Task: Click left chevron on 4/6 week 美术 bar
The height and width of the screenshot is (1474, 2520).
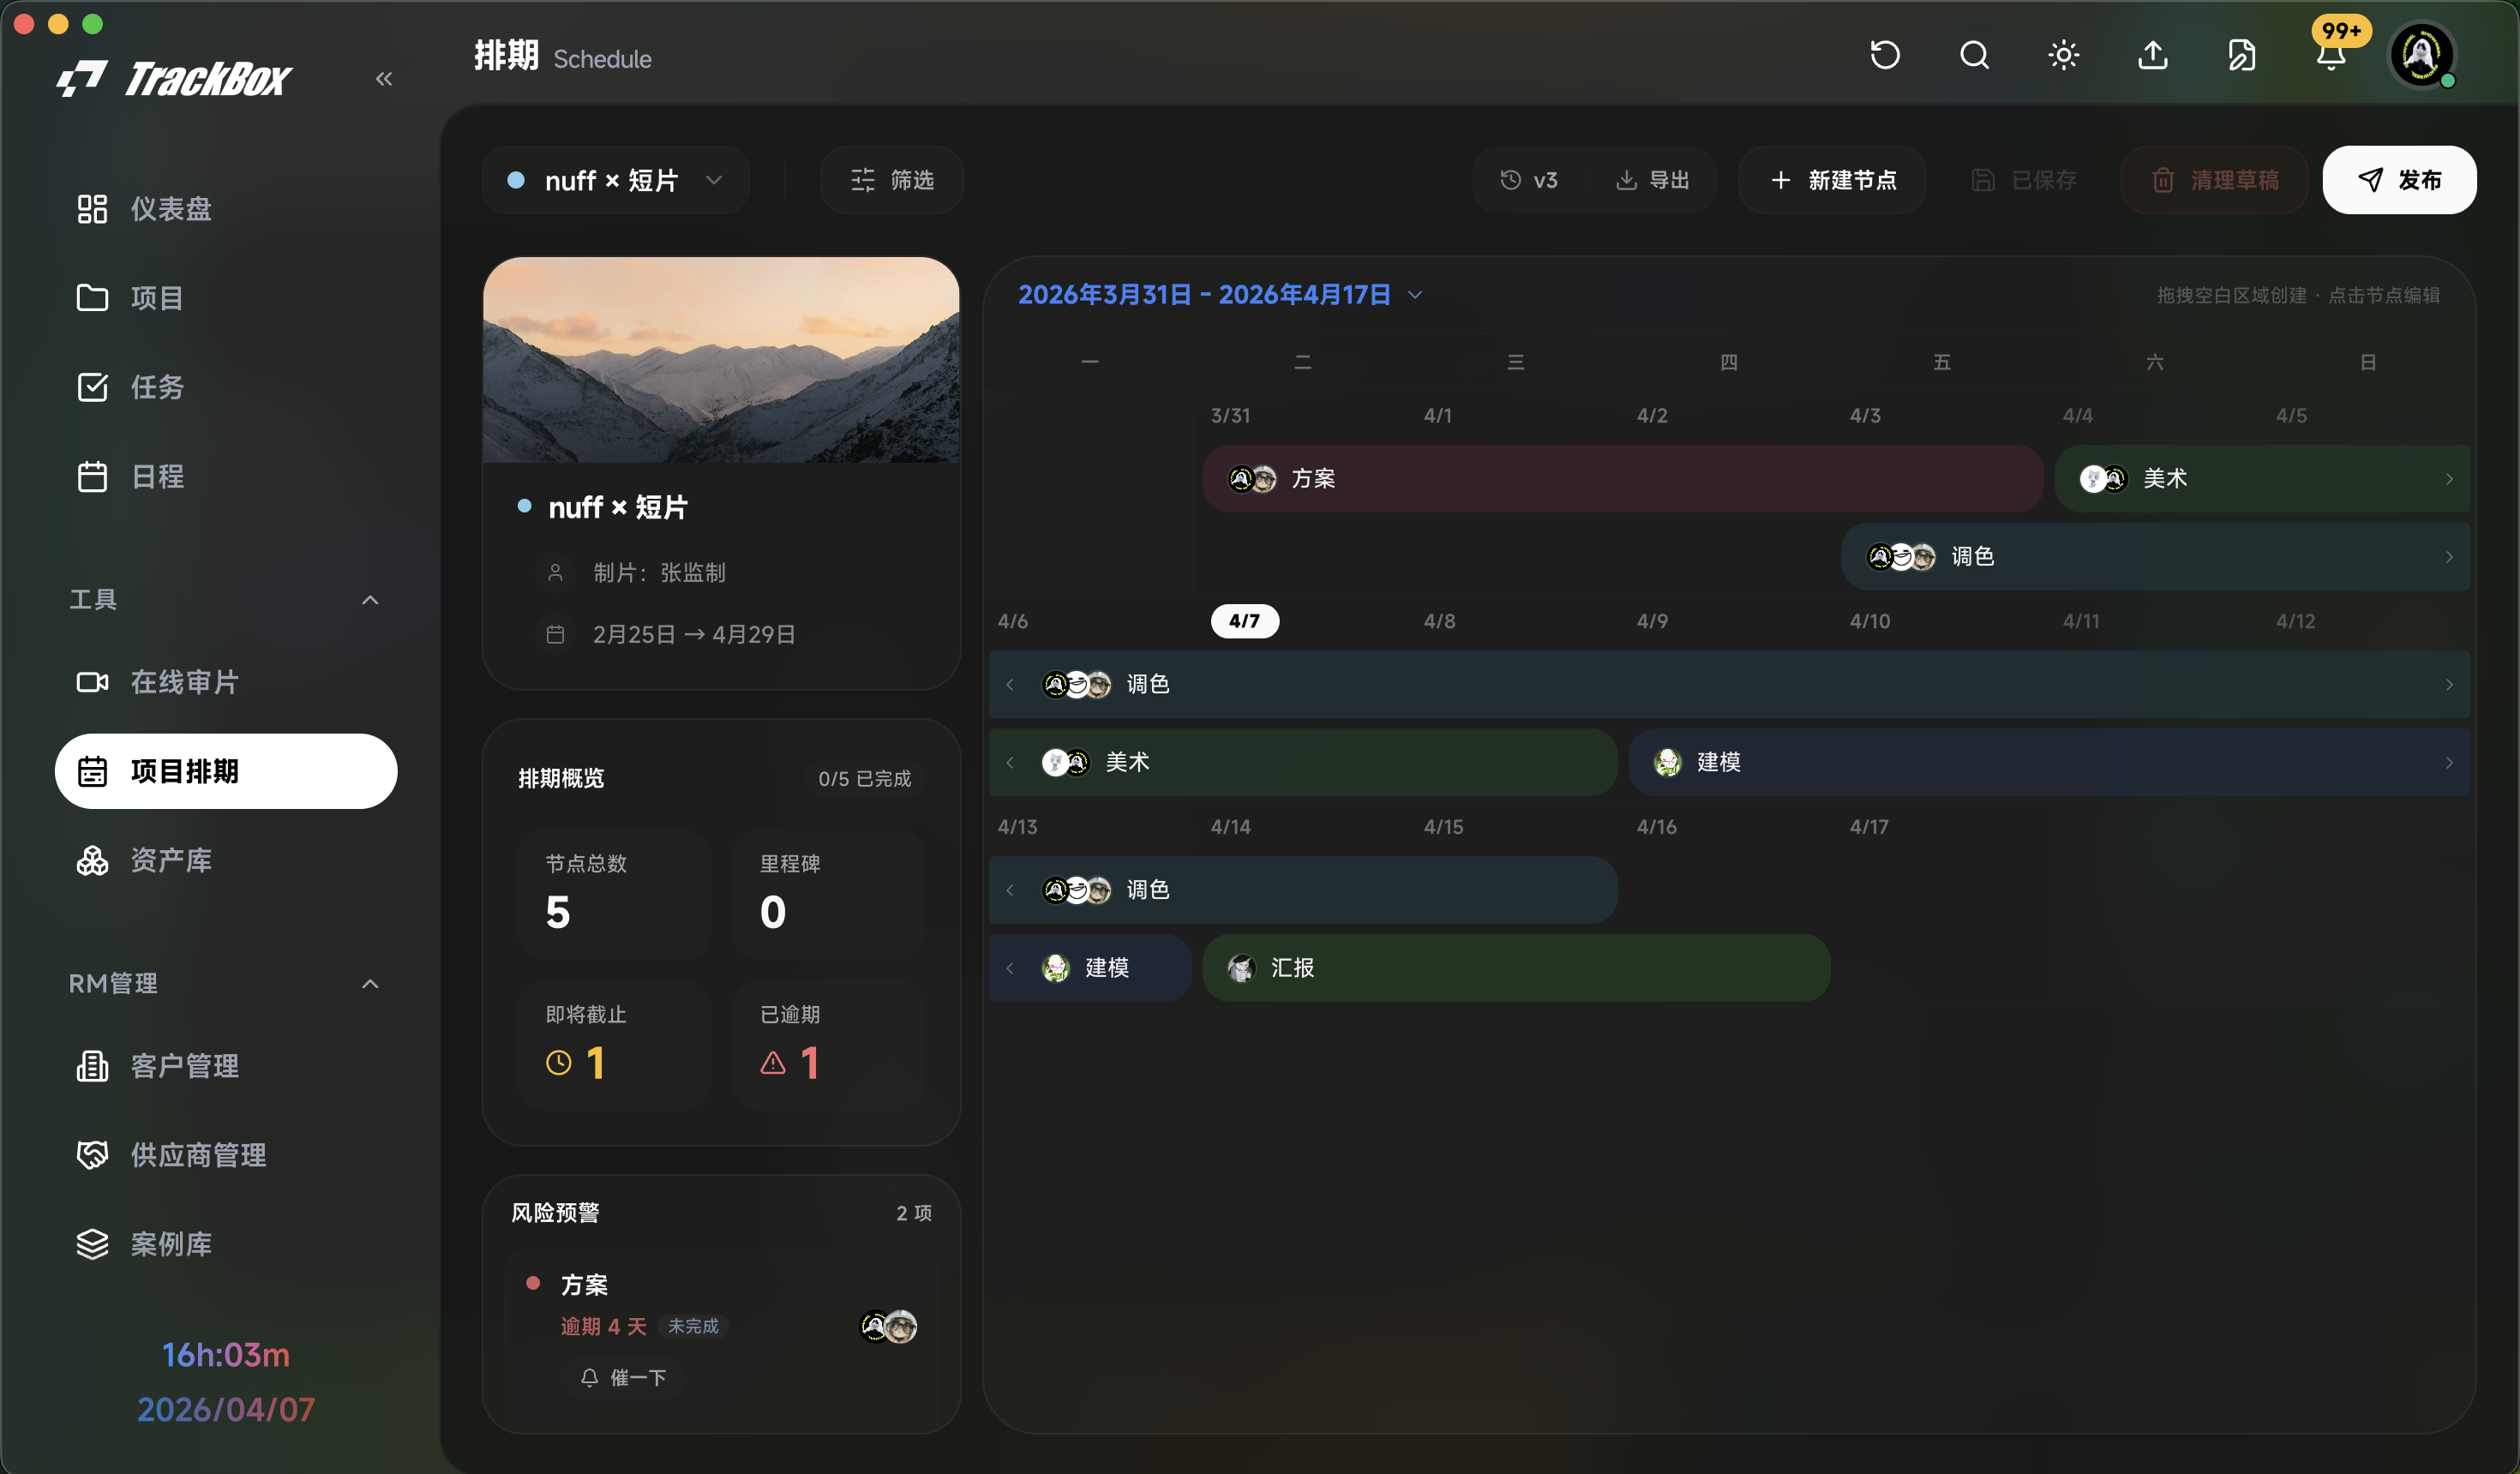Action: (x=1010, y=763)
